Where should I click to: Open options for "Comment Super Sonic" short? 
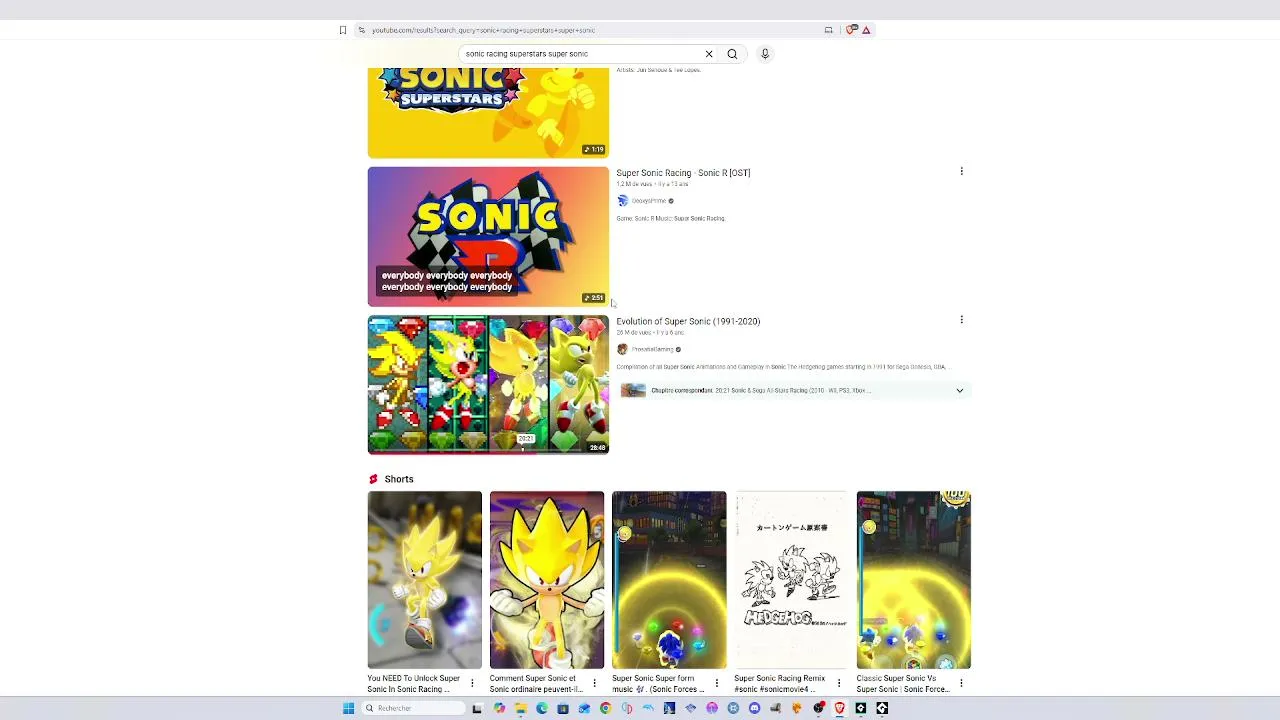(x=594, y=684)
